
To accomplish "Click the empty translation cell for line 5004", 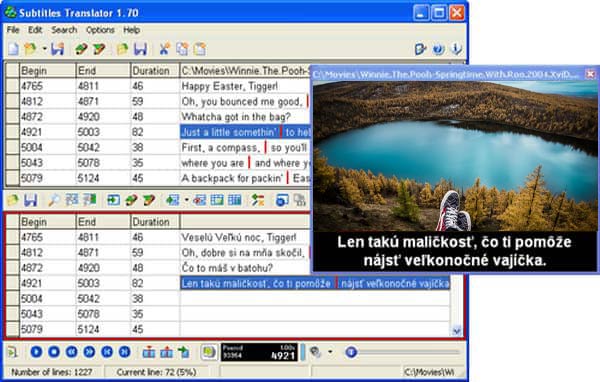I will coord(315,299).
